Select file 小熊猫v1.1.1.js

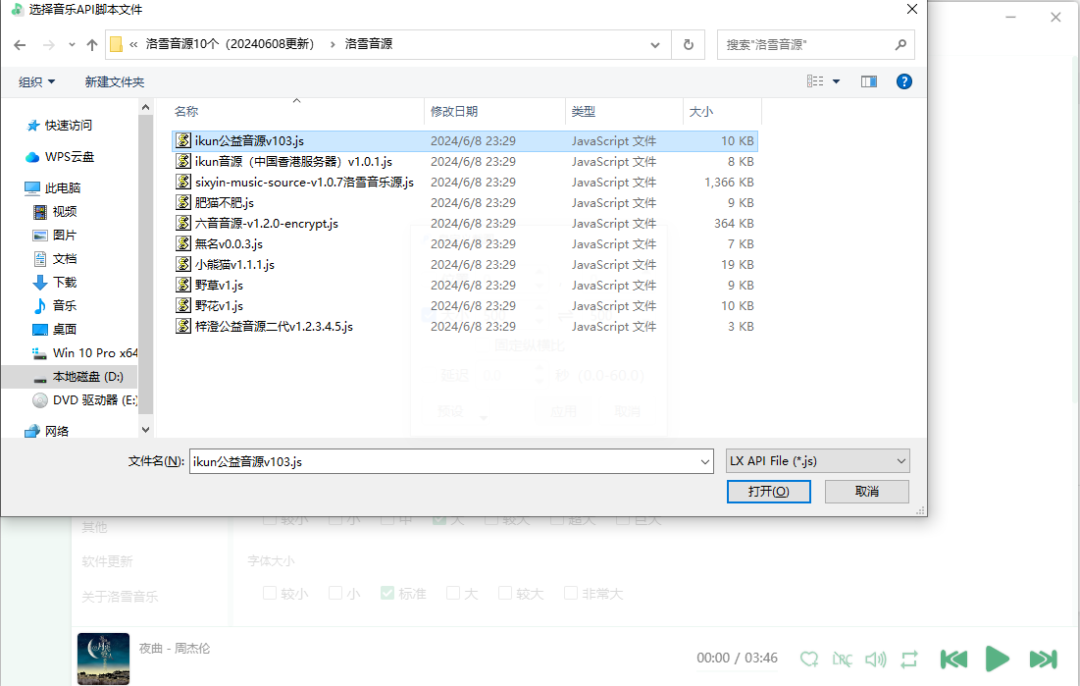pos(465,264)
